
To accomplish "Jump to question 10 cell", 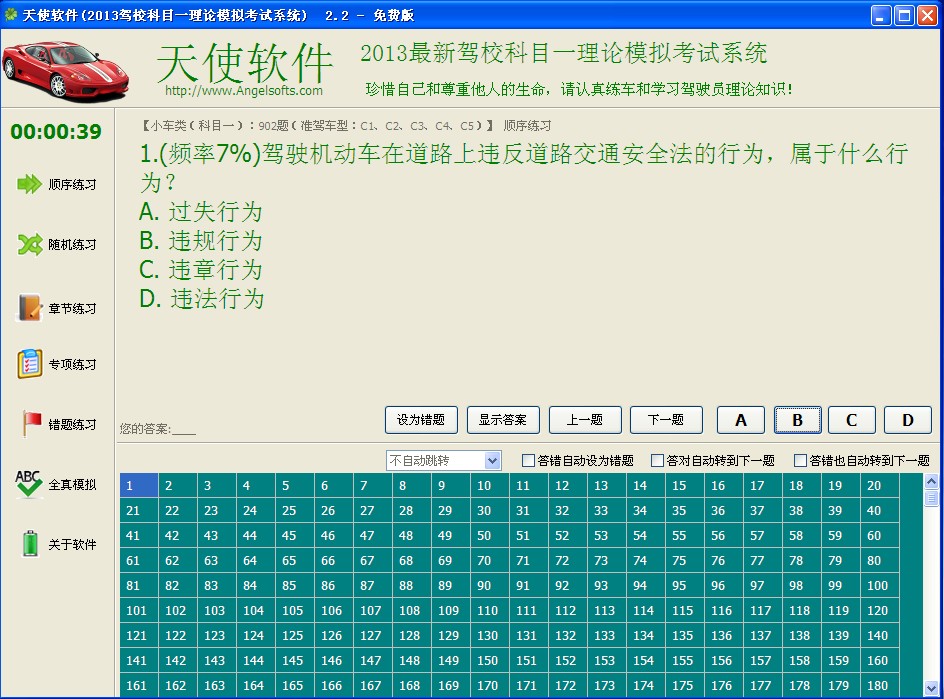I will pyautogui.click(x=490, y=485).
